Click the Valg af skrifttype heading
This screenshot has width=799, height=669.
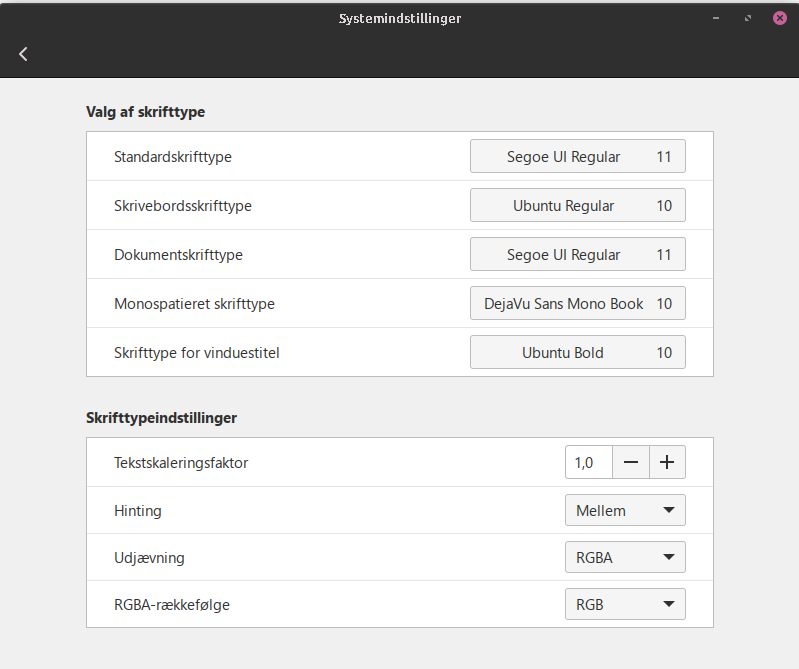click(145, 112)
